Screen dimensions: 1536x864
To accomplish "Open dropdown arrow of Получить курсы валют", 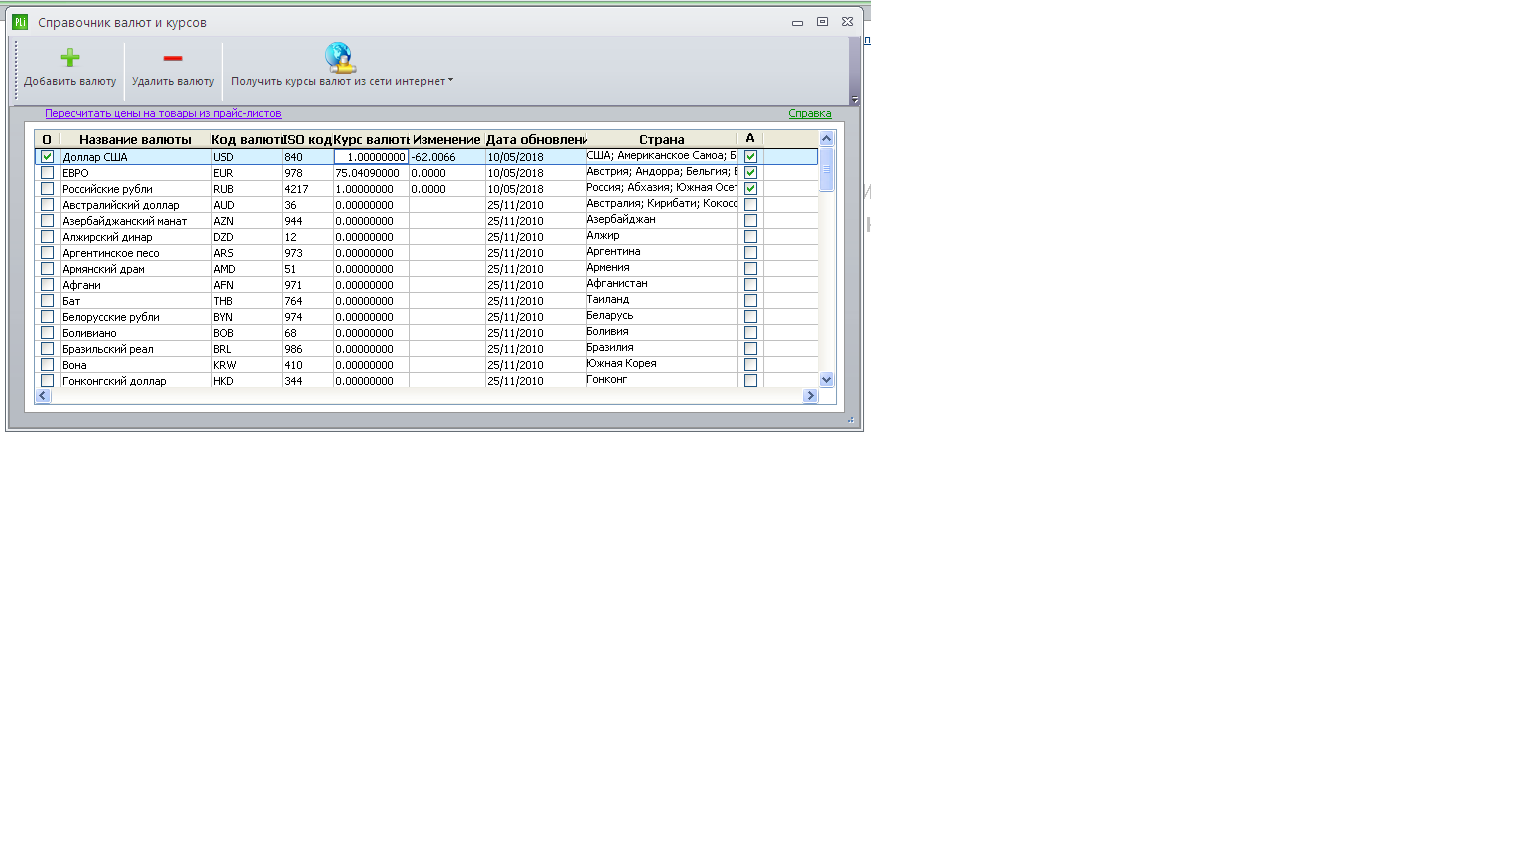I will pyautogui.click(x=450, y=80).
